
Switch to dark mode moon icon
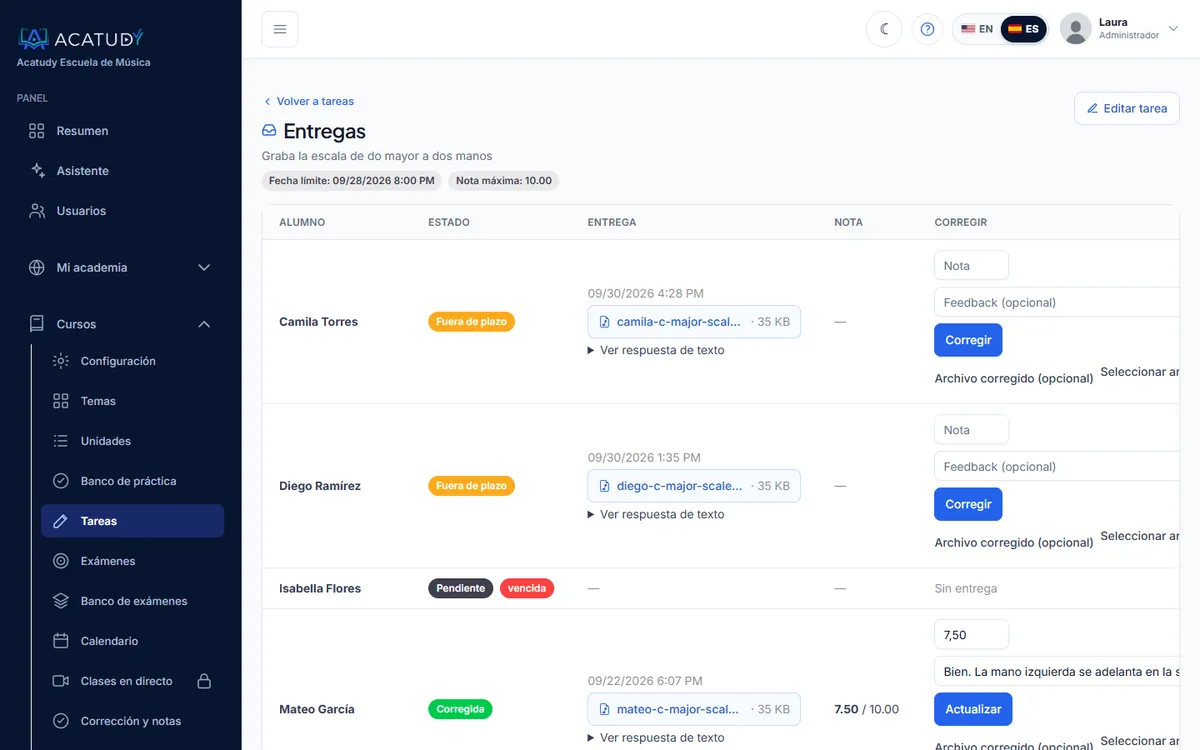(884, 29)
